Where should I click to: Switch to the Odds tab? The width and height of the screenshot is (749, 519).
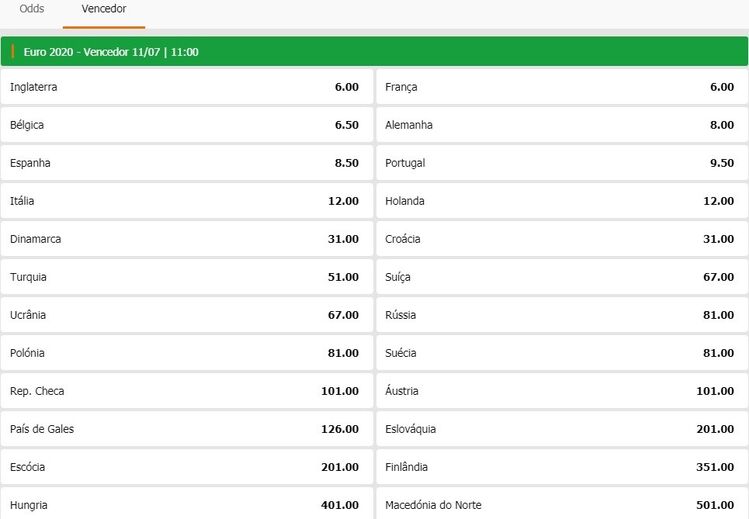(32, 9)
